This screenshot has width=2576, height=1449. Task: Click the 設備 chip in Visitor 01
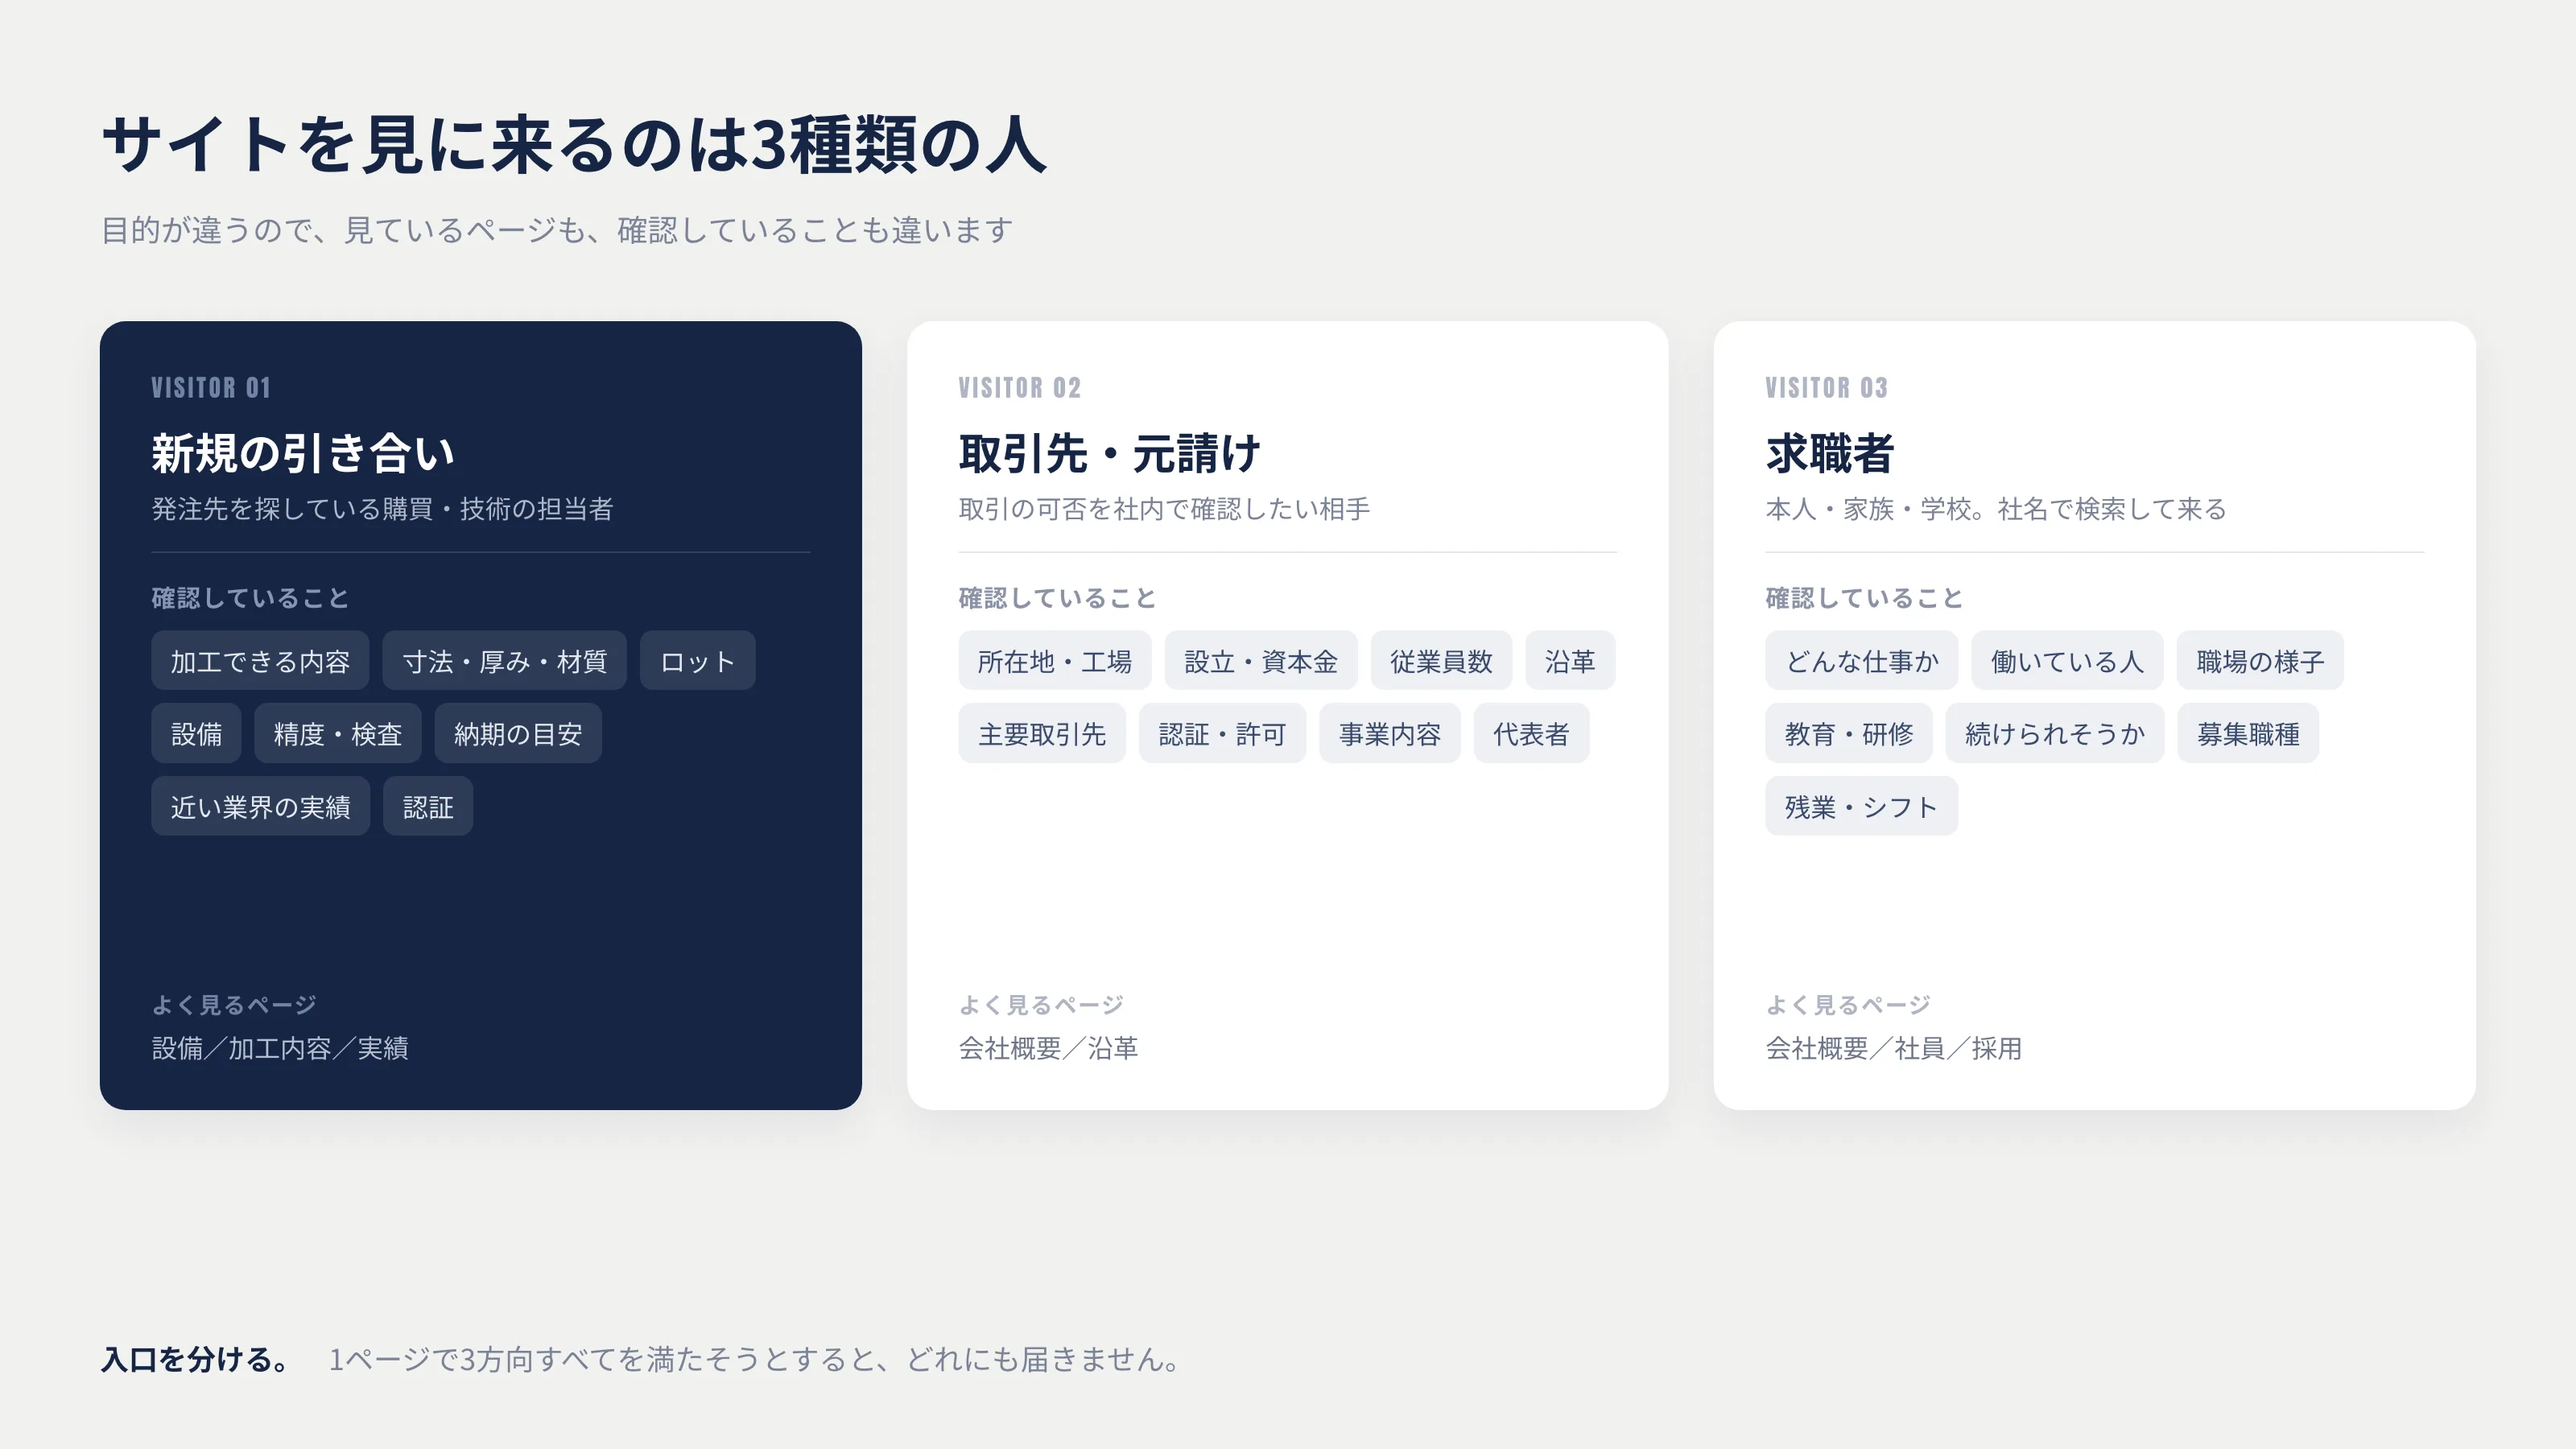coord(196,734)
